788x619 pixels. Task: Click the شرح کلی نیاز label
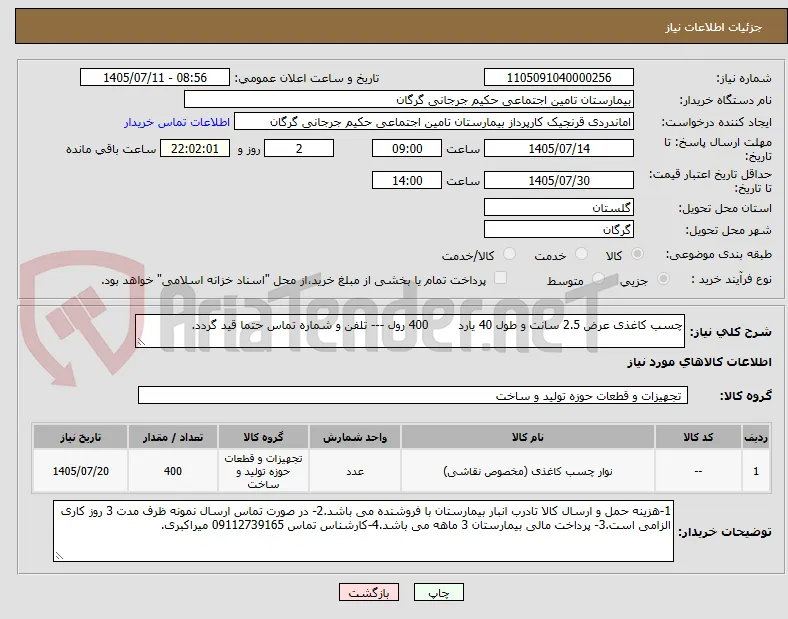tap(730, 332)
